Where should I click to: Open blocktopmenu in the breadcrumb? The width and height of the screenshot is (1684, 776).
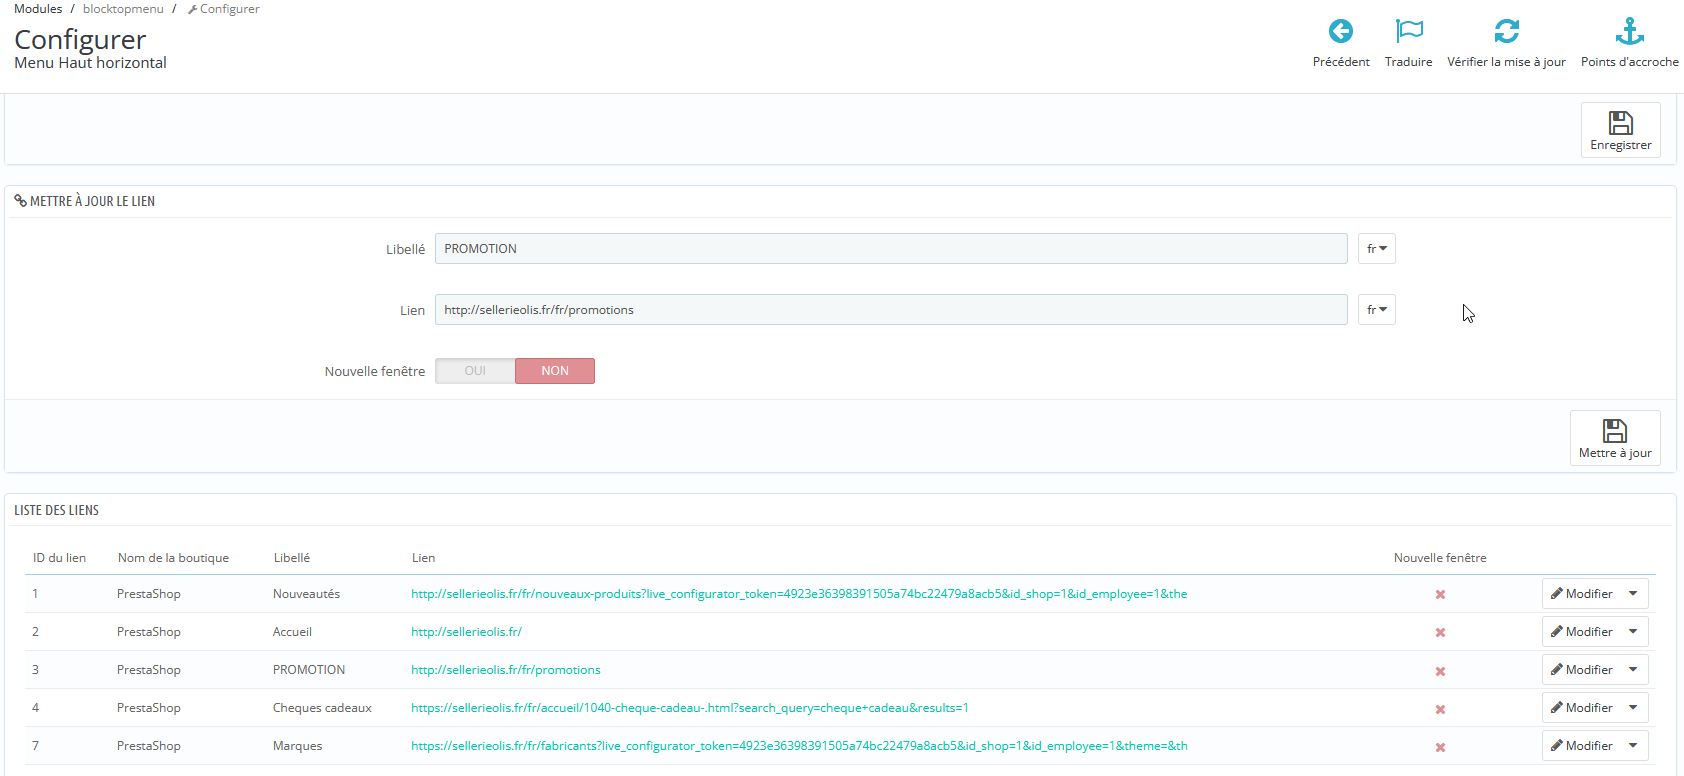[x=123, y=9]
